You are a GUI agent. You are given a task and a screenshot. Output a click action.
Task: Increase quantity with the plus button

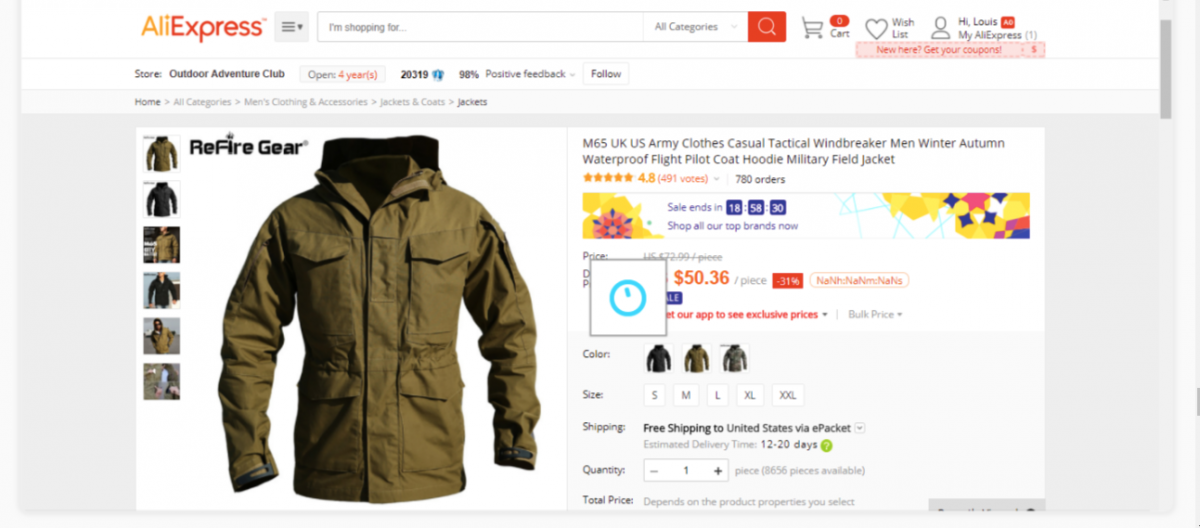click(718, 470)
